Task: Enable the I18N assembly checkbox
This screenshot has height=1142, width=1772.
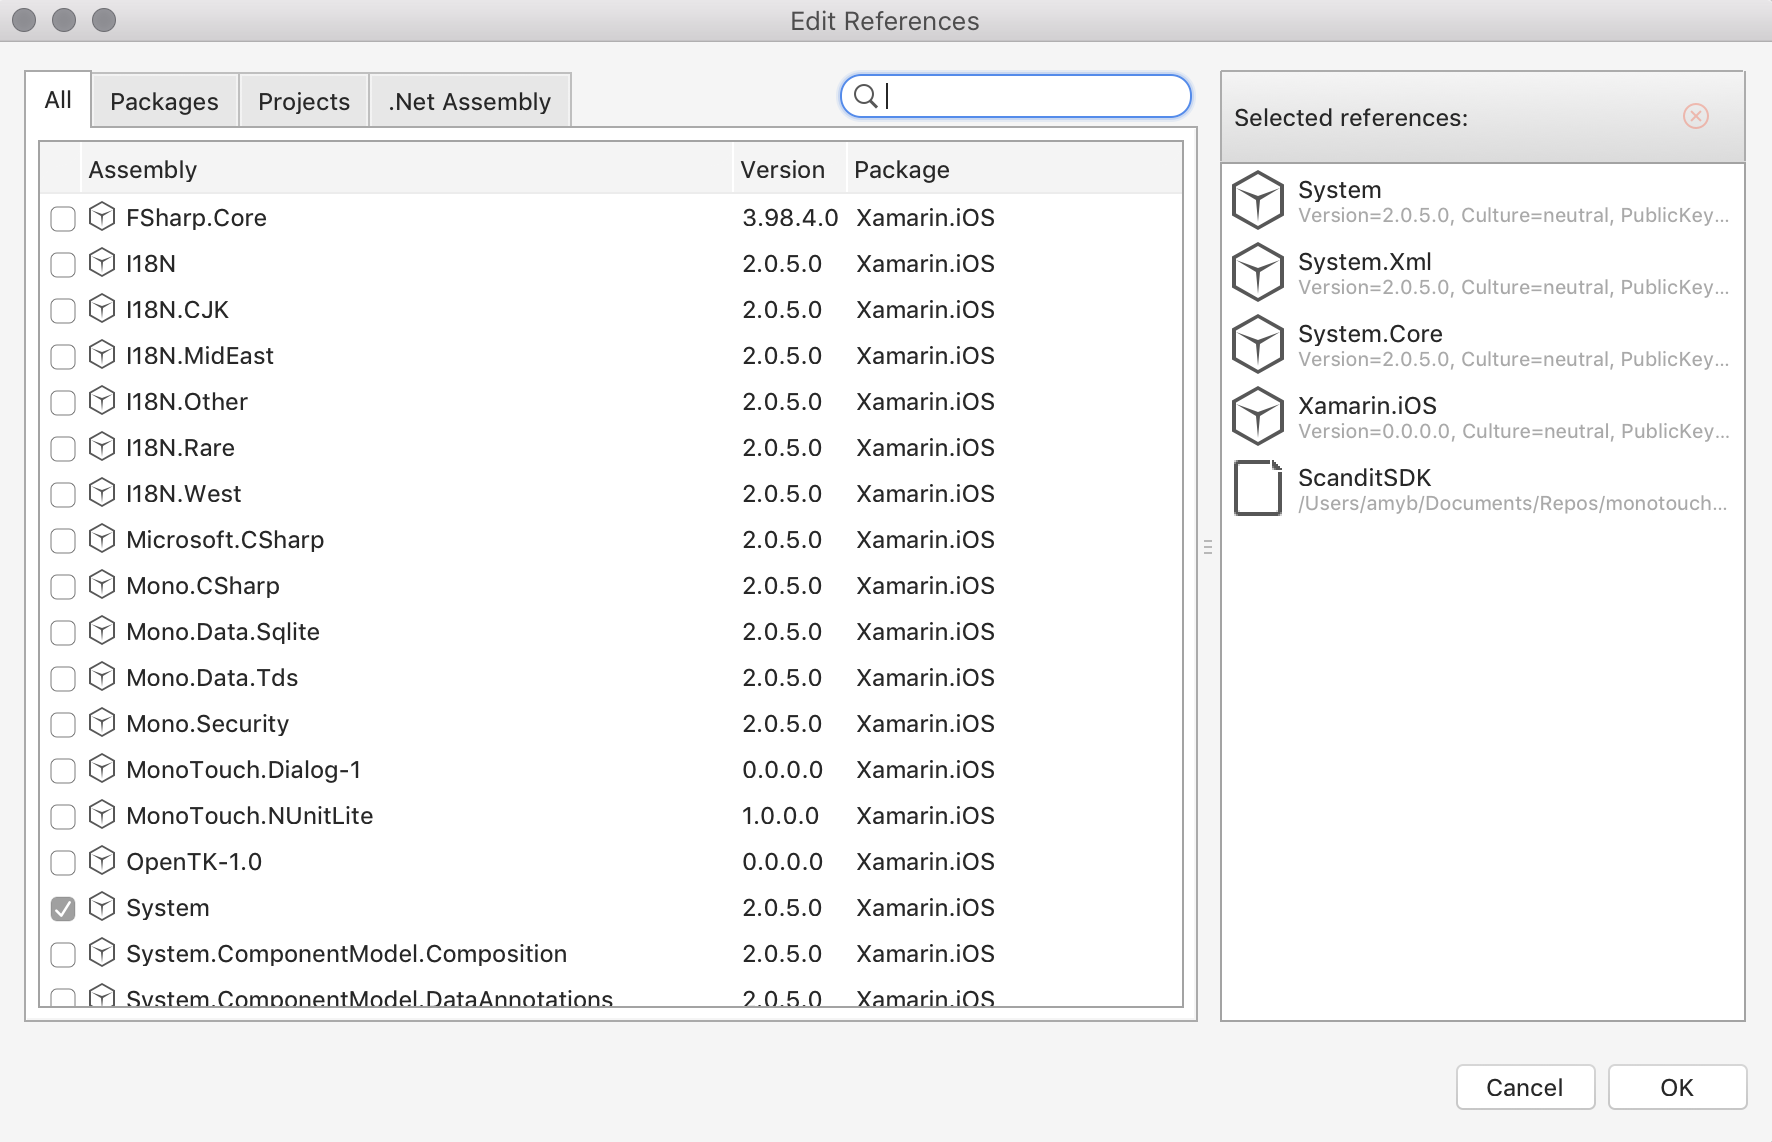Action: pos(63,265)
